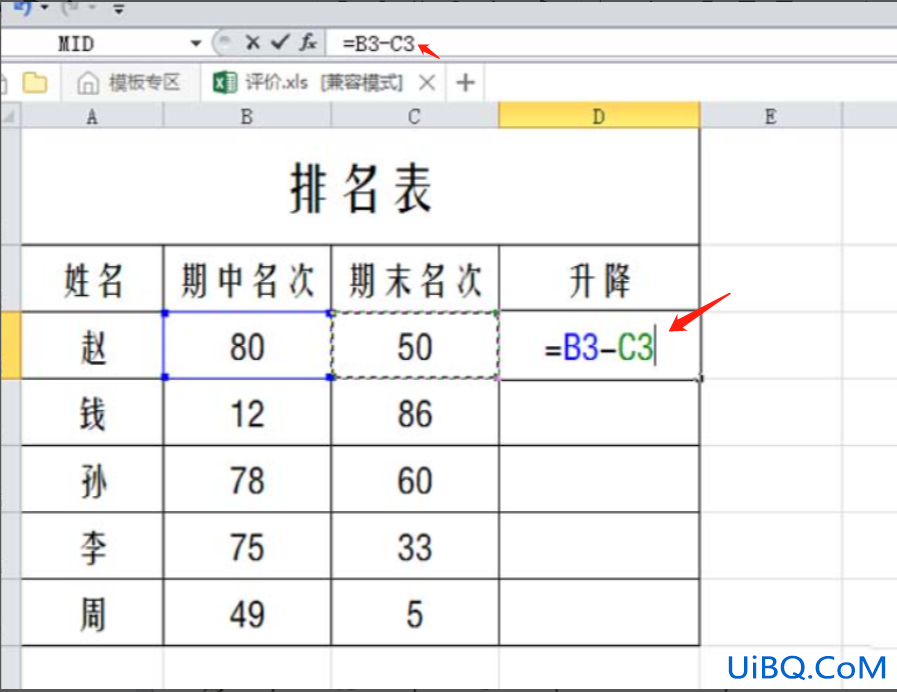Select column B header
The height and width of the screenshot is (692, 897).
tap(247, 116)
